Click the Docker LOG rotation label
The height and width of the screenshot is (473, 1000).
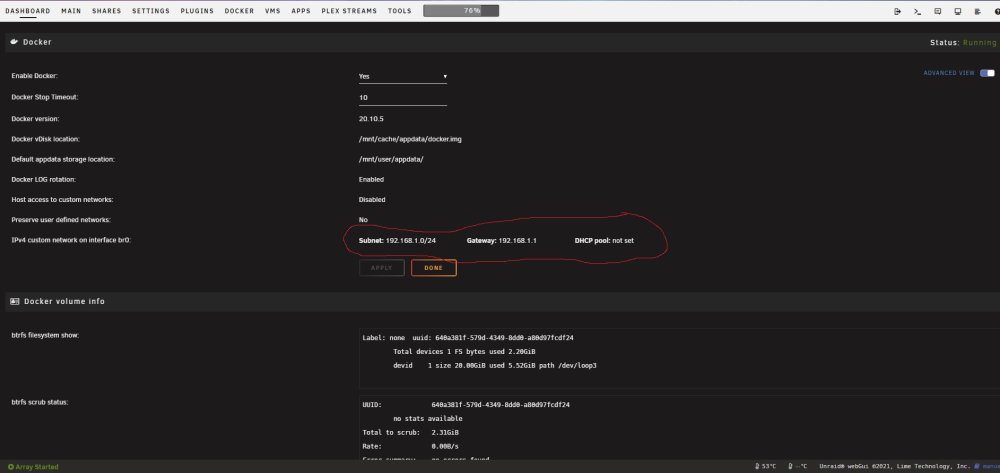43,180
